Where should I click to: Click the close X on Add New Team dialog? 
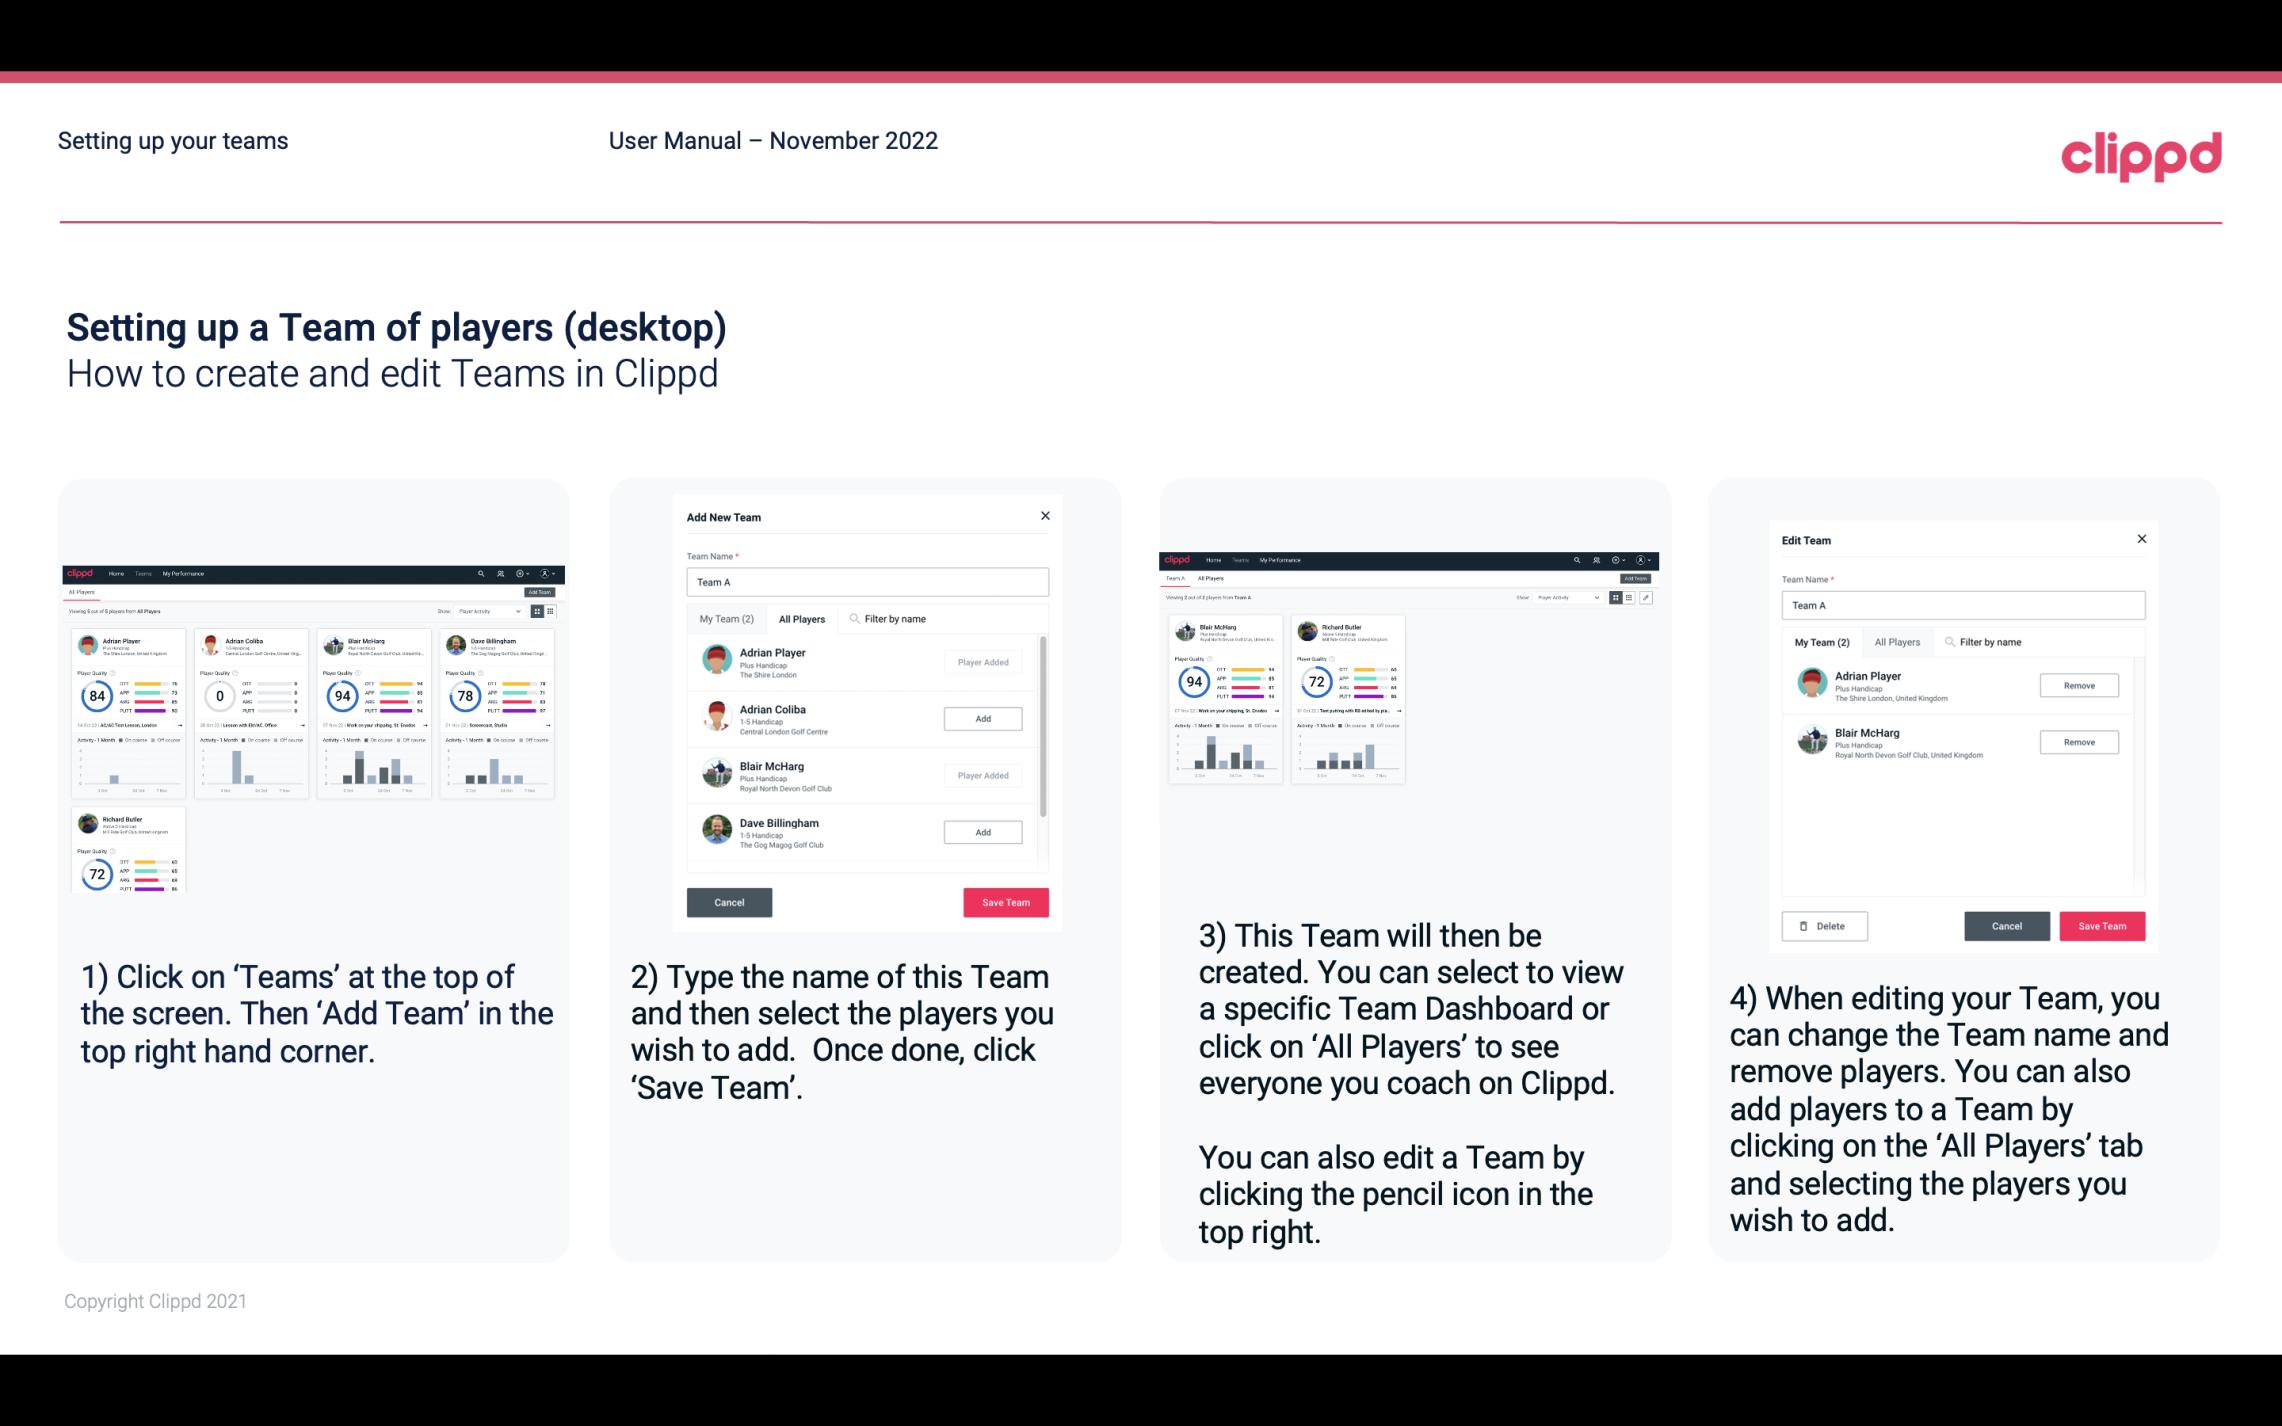point(1045,516)
